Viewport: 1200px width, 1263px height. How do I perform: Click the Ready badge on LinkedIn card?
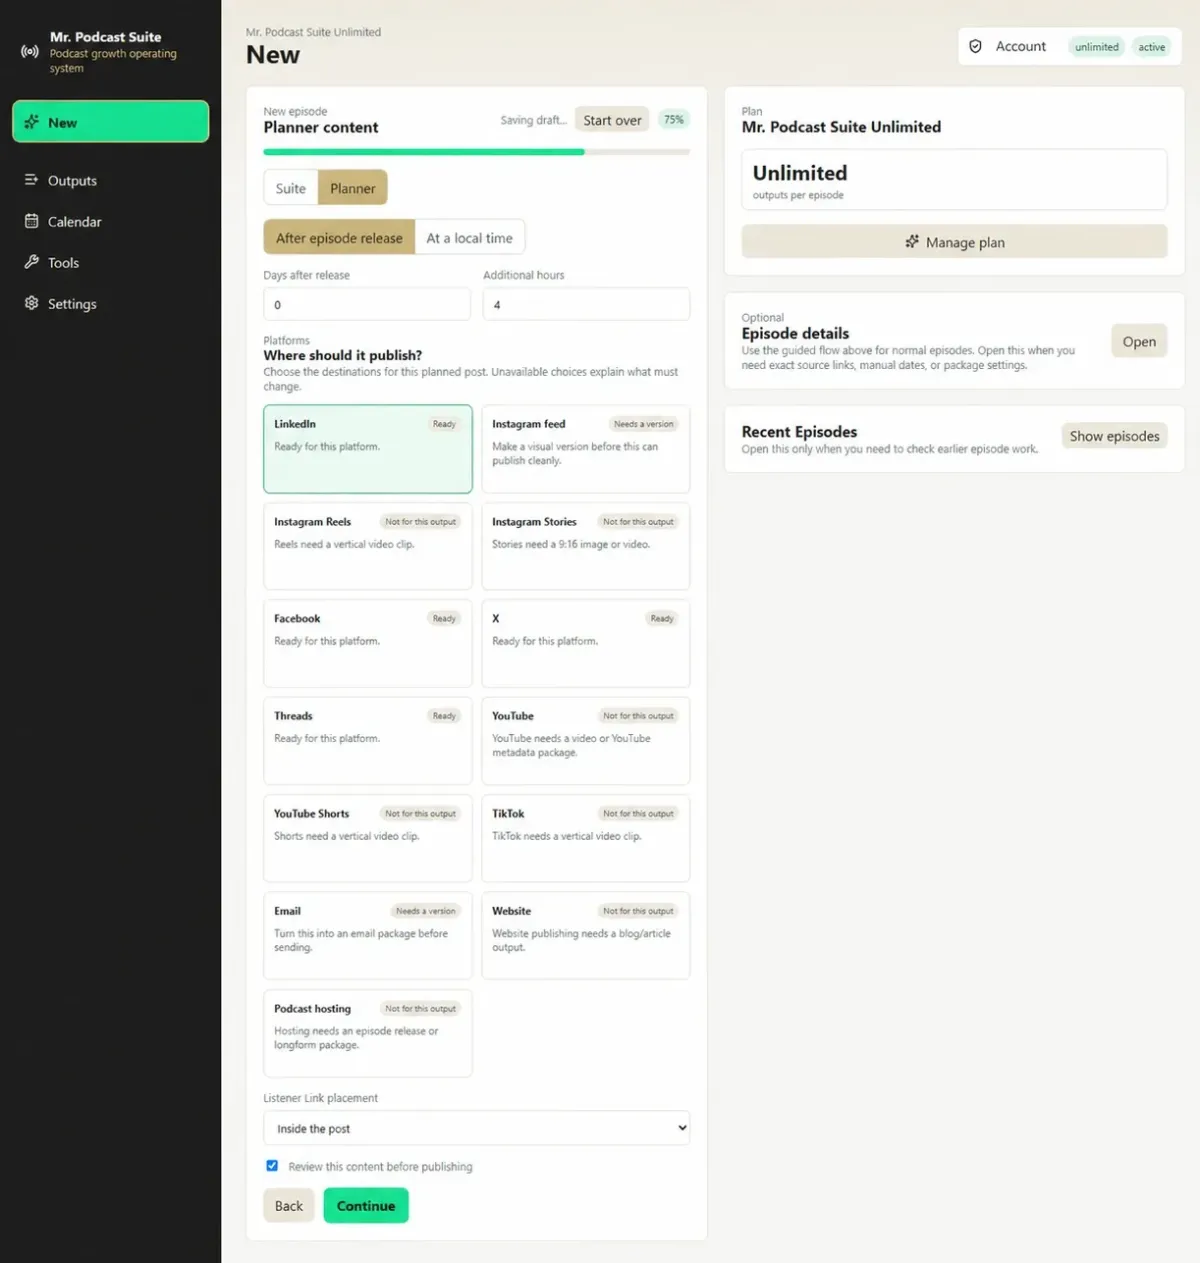click(x=444, y=424)
